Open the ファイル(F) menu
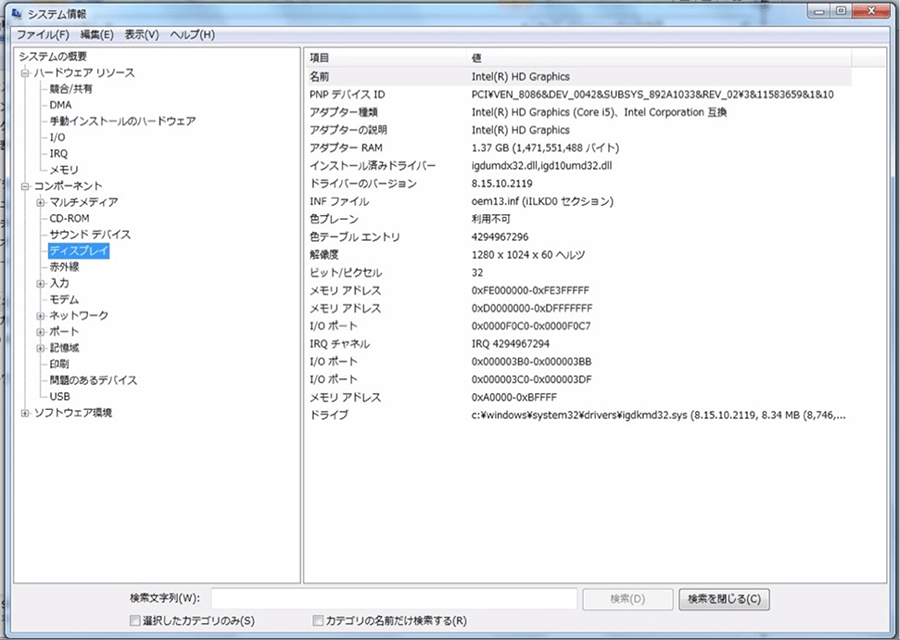This screenshot has height=640, width=900. coord(43,35)
